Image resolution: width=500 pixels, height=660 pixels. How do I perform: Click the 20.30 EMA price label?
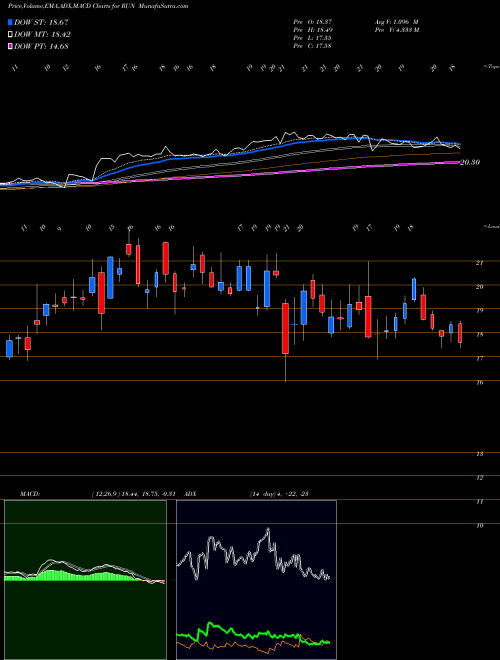coord(470,162)
